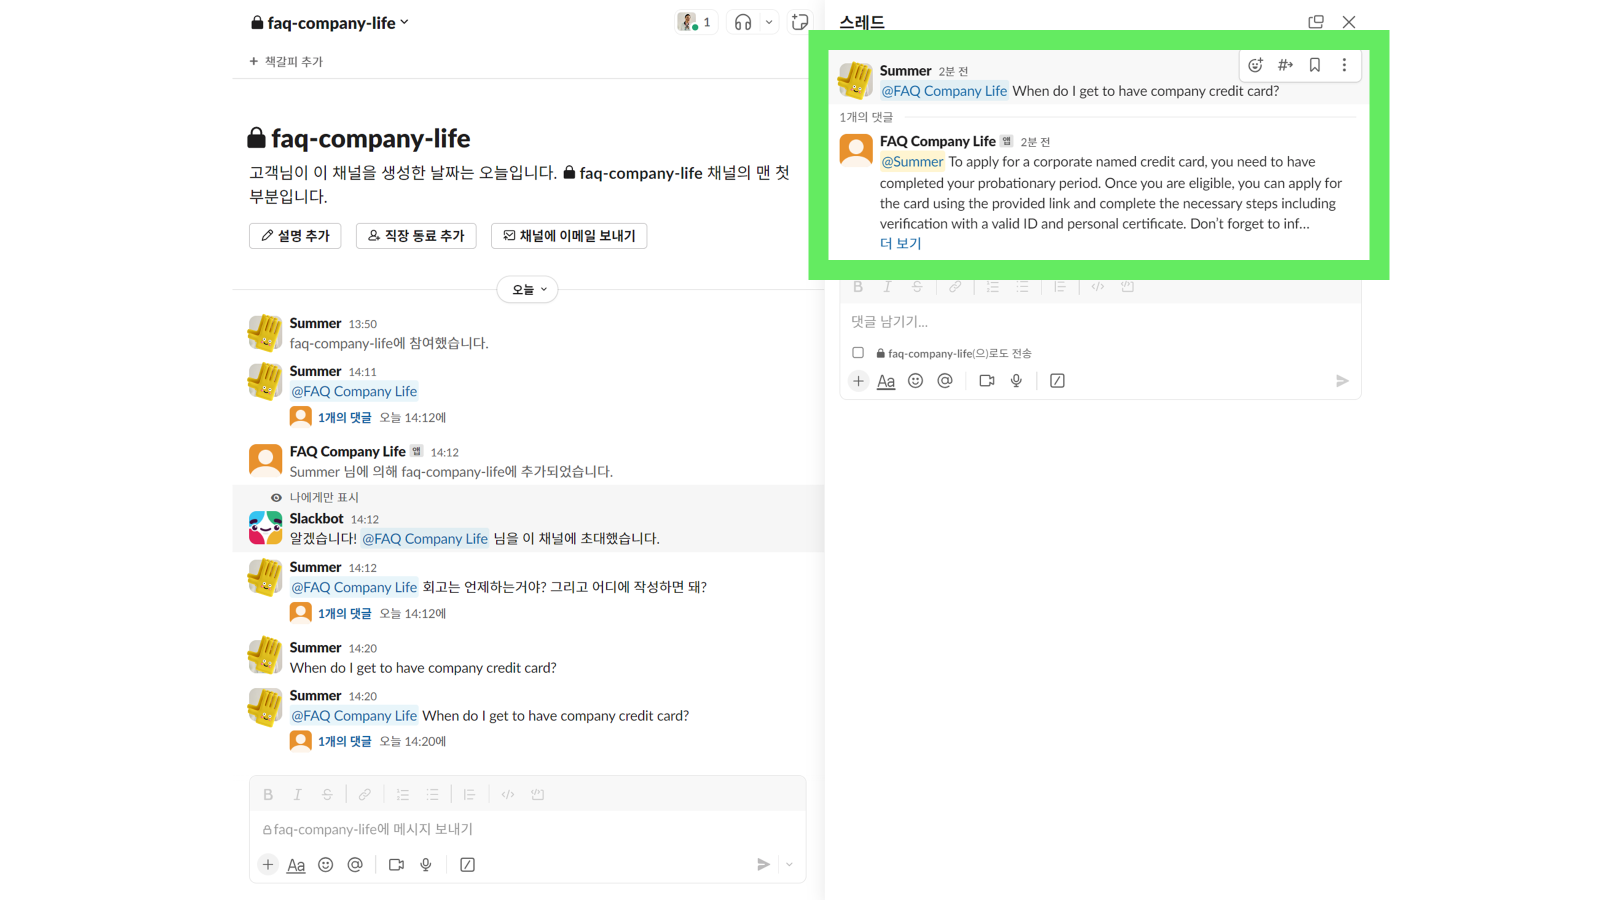Check 'faq-company-life(으)로도 전송' checkbox
1600x900 pixels.
[x=858, y=353]
